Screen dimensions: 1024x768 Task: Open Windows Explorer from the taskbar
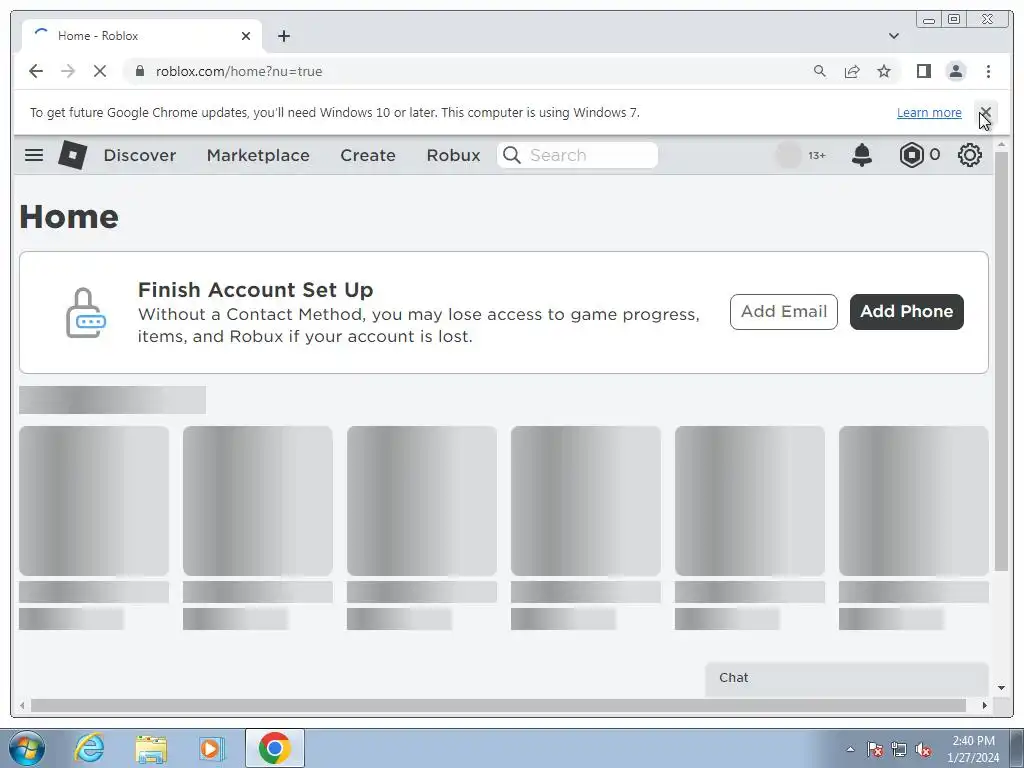151,748
